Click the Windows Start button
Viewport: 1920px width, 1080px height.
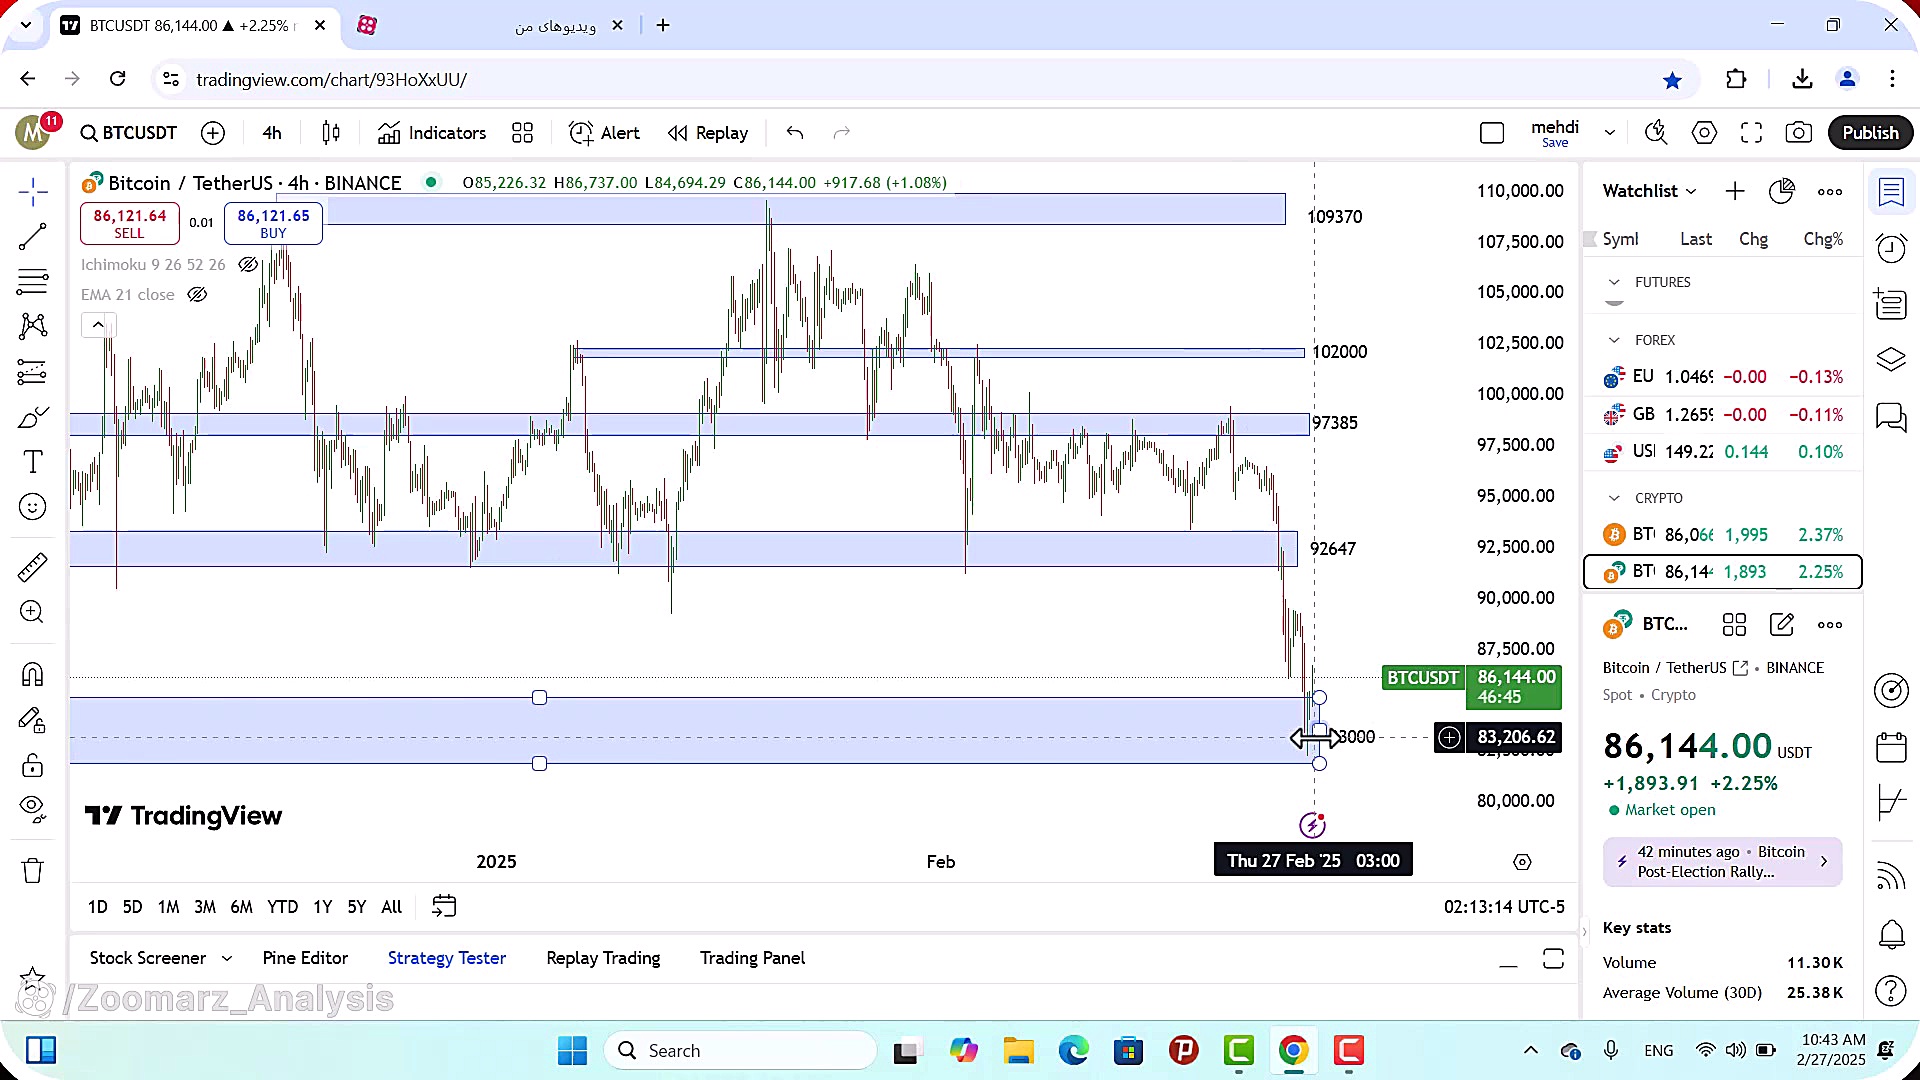(x=572, y=1051)
